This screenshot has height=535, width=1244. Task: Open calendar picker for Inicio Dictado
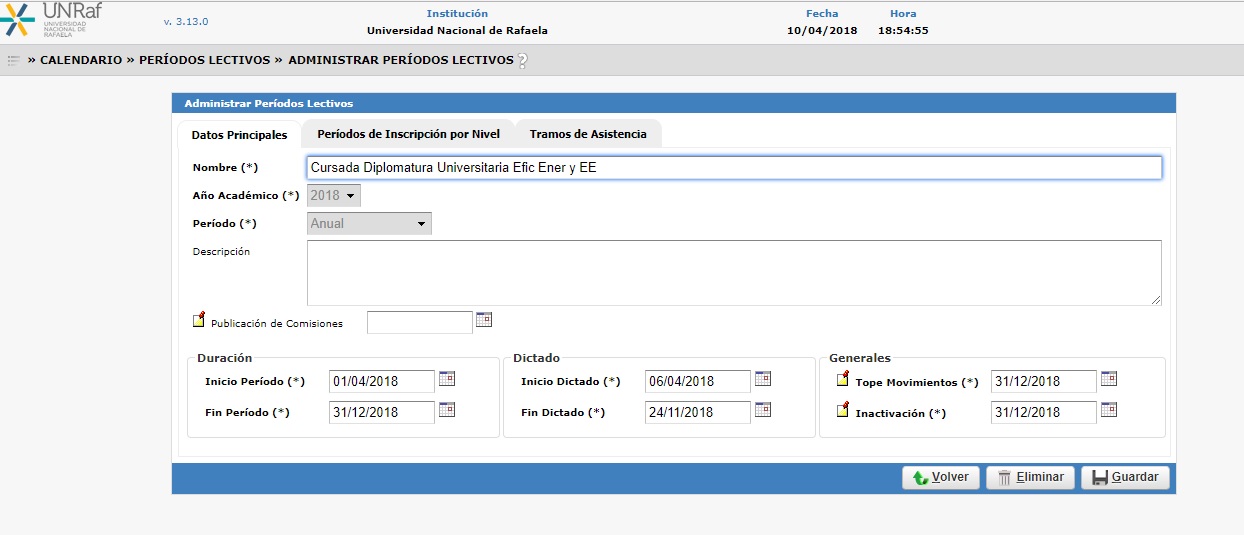(763, 379)
